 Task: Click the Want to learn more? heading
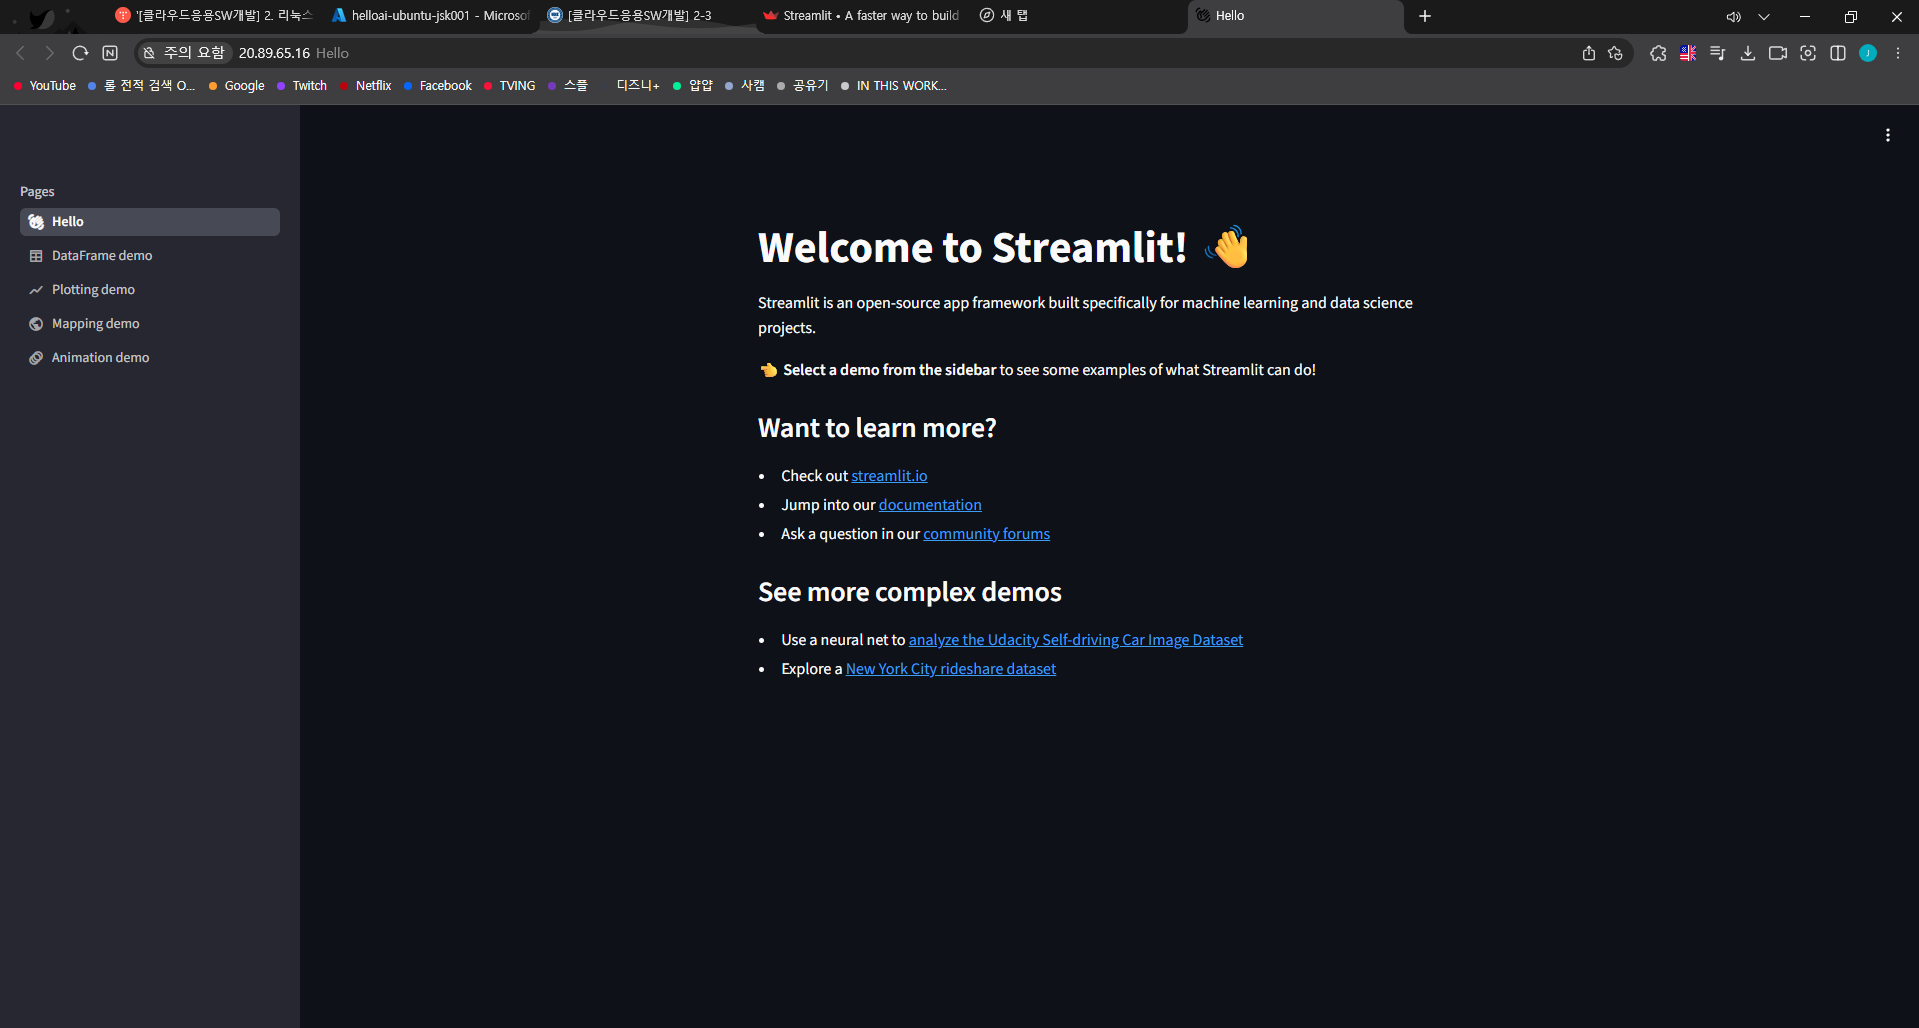coord(877,428)
